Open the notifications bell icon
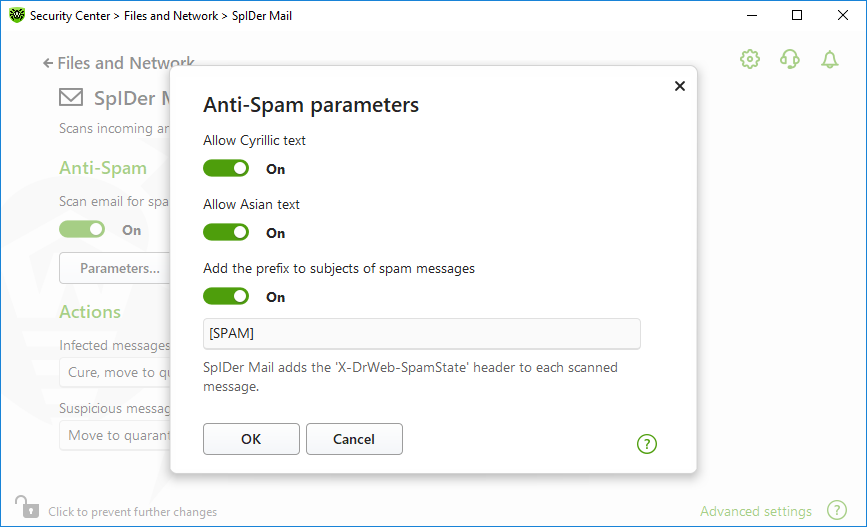867x527 pixels. (x=829, y=59)
